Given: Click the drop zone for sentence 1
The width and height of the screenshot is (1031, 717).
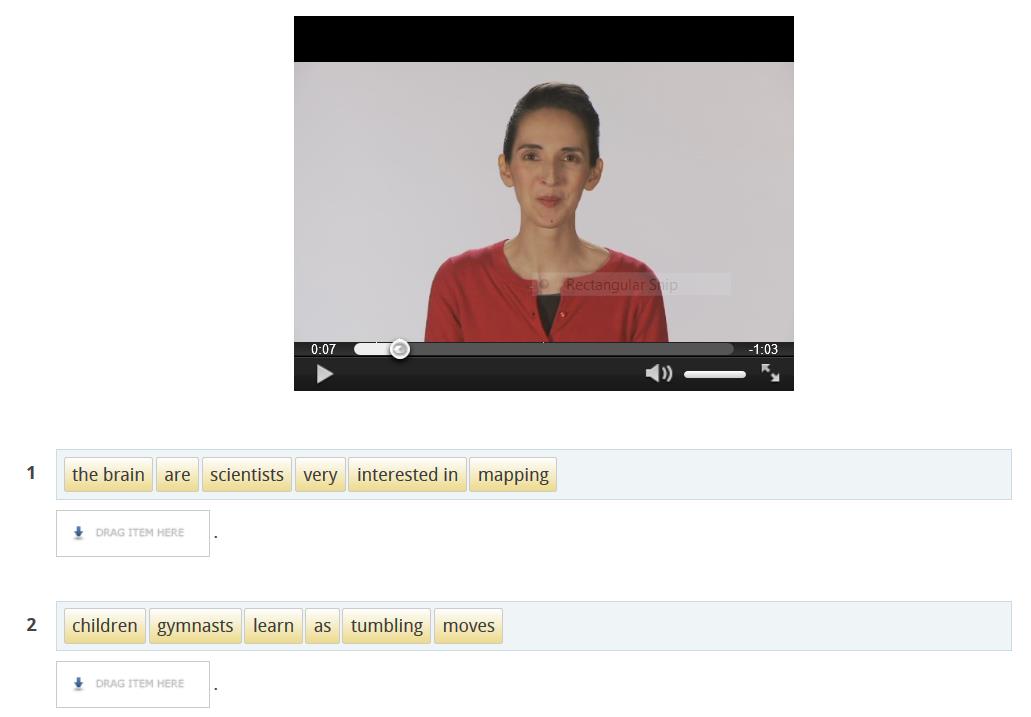Looking at the screenshot, I should [133, 533].
